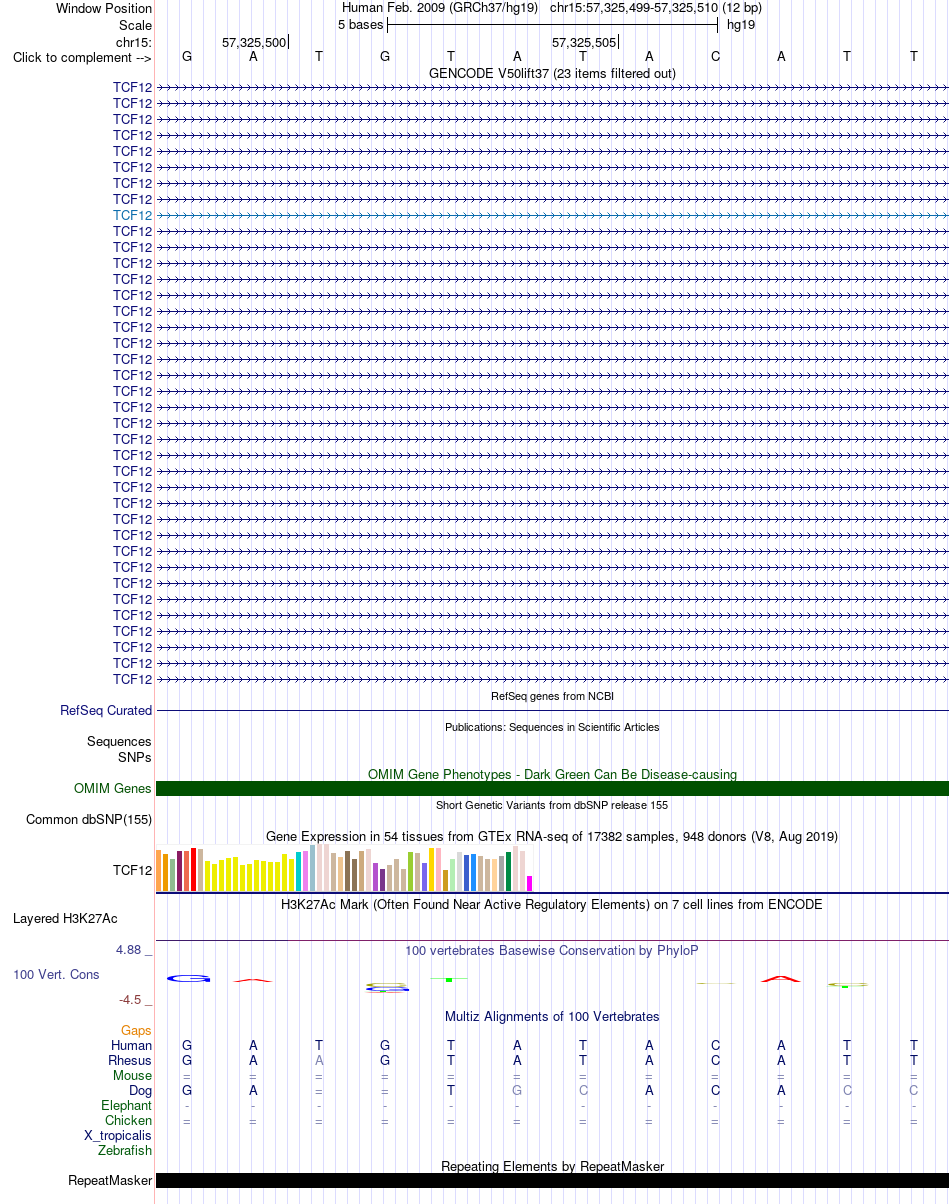Select the 'Human' alignment row label
The height and width of the screenshot is (1204, 950).
pyautogui.click(x=132, y=1046)
